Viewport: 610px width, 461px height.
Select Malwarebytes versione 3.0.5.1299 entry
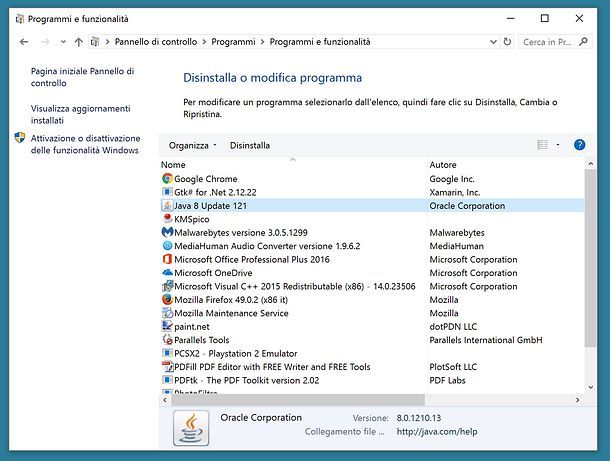(241, 232)
